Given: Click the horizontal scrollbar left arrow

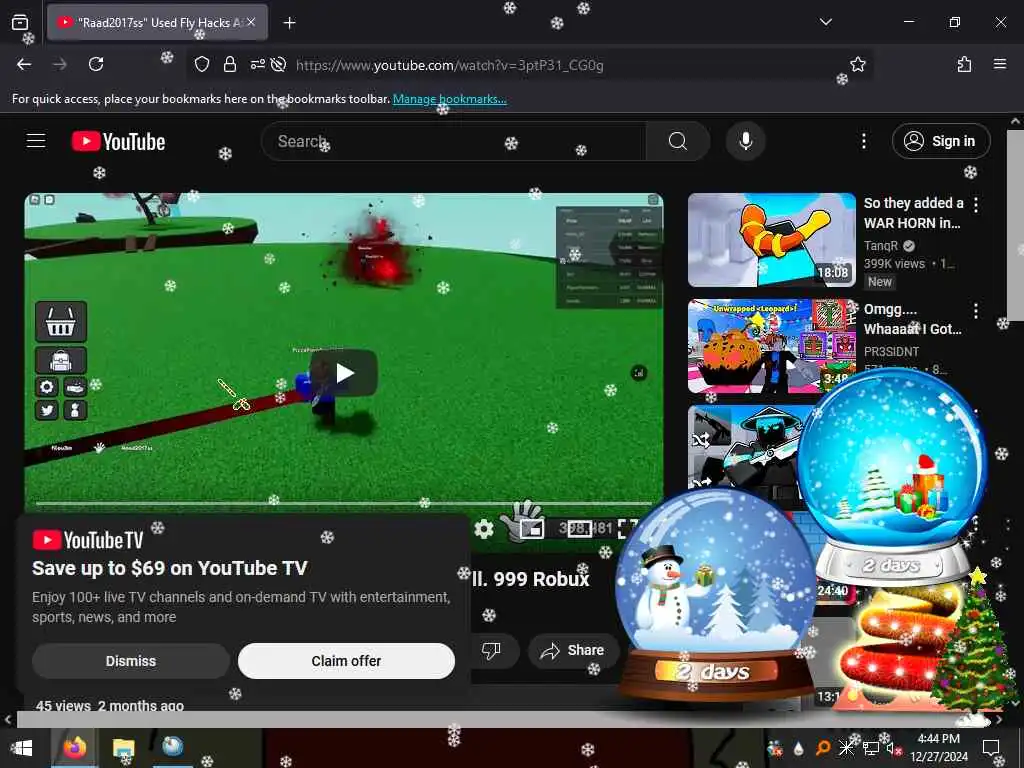Looking at the screenshot, I should (x=7, y=720).
